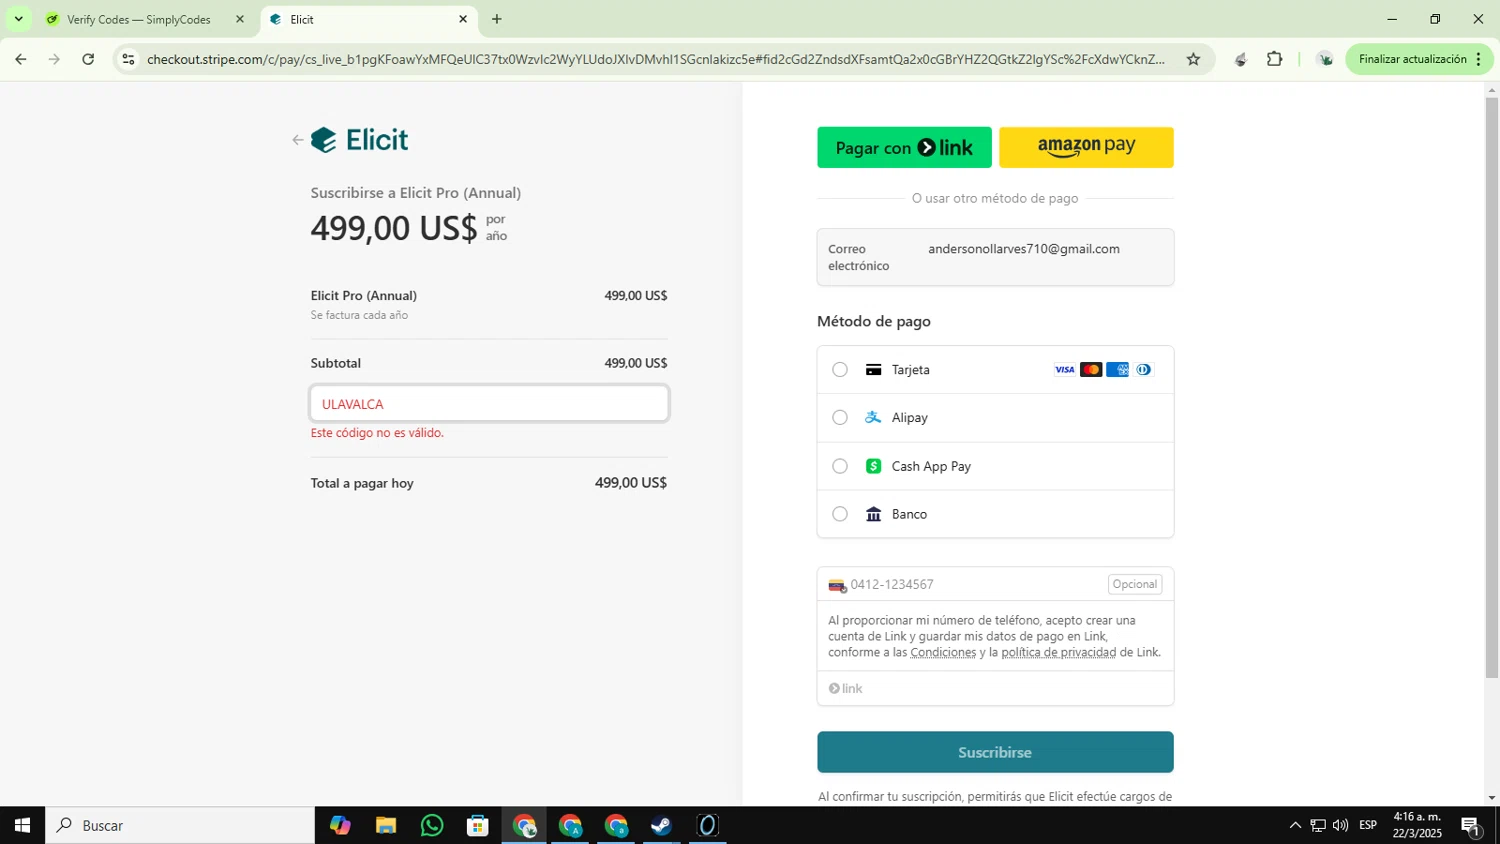The height and width of the screenshot is (844, 1500).
Task: Click the American Express logo
Action: pos(1117,370)
